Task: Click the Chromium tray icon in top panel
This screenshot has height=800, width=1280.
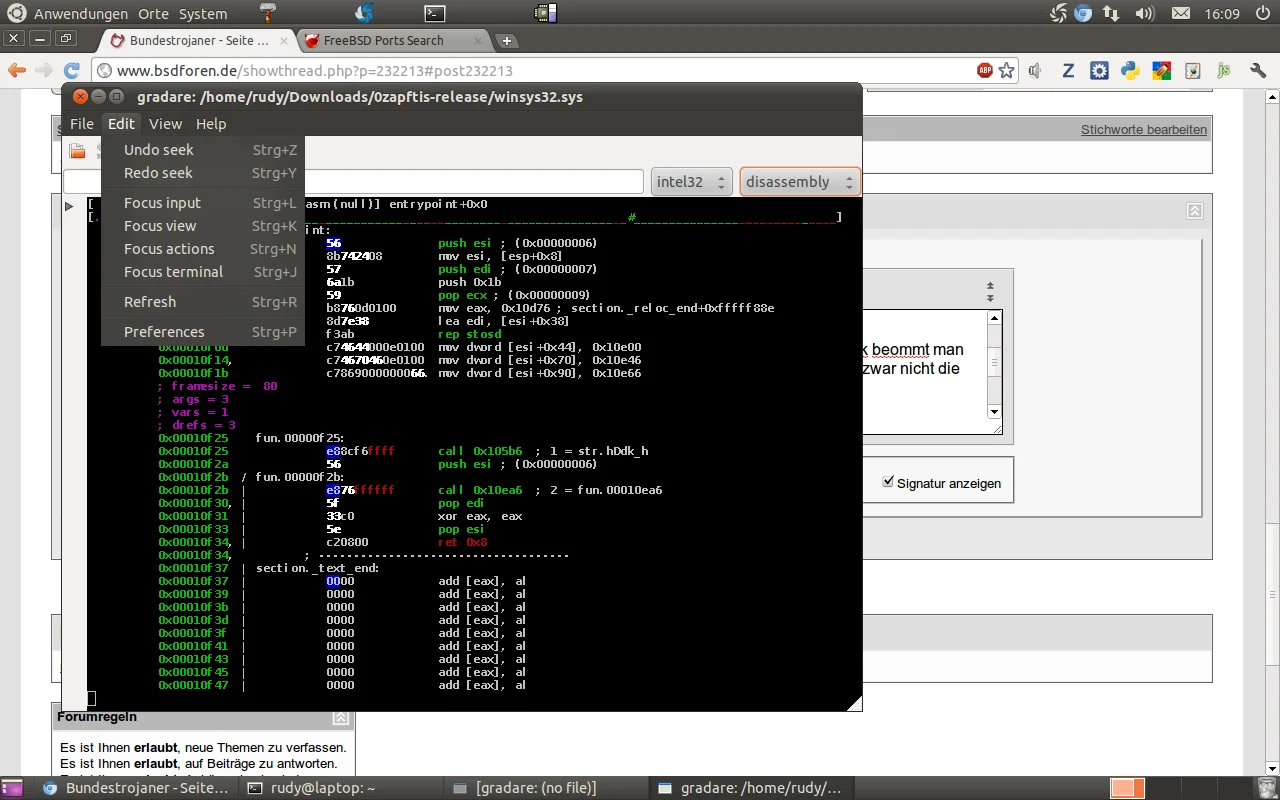Action: pyautogui.click(x=1083, y=13)
